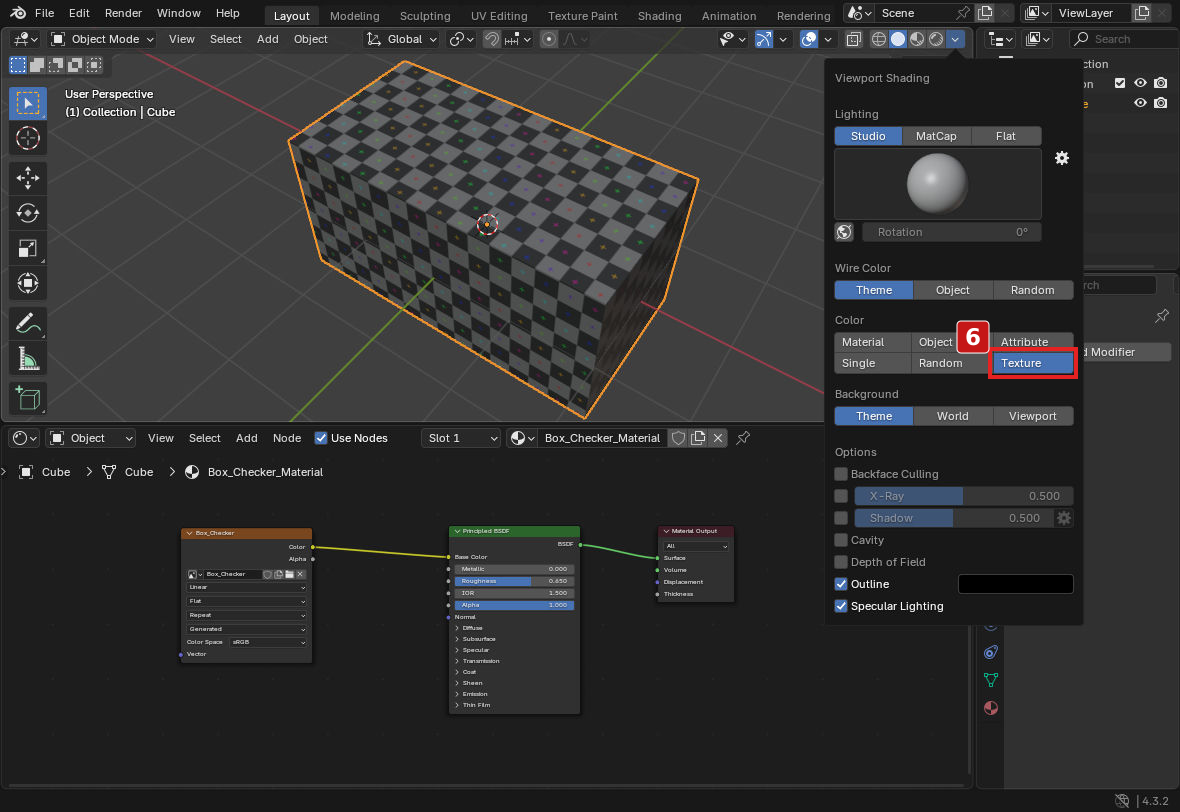Set Wire Color to Random

1032,290
